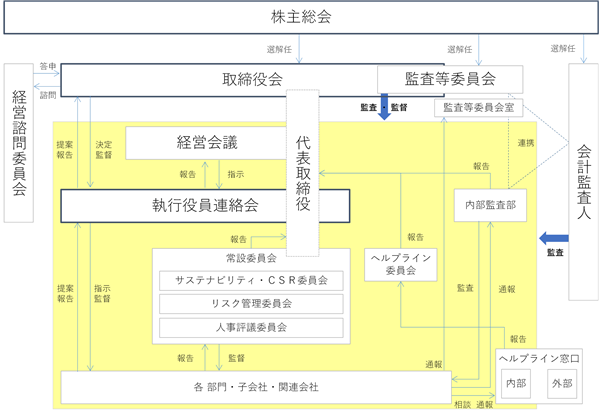Select the 内部 helpline window box
The height and width of the screenshot is (415, 599).
516,383
